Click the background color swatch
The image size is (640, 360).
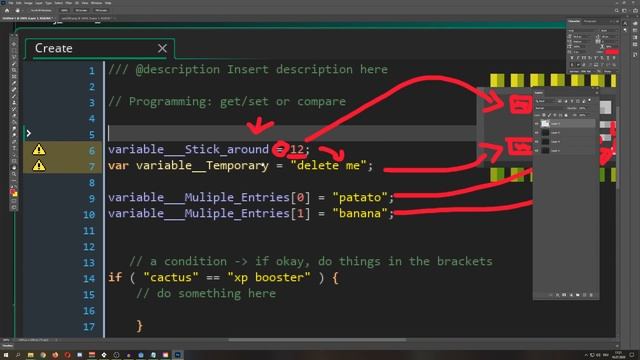(15, 194)
